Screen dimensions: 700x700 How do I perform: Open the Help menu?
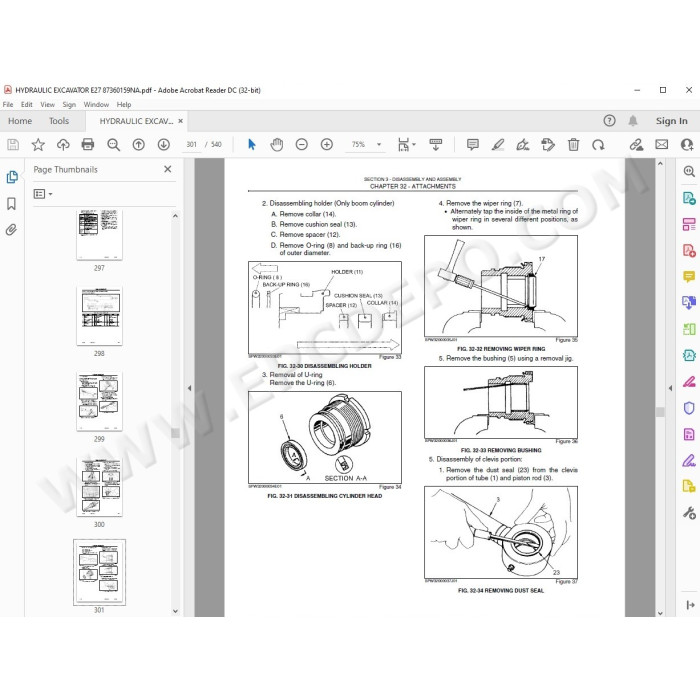(124, 104)
